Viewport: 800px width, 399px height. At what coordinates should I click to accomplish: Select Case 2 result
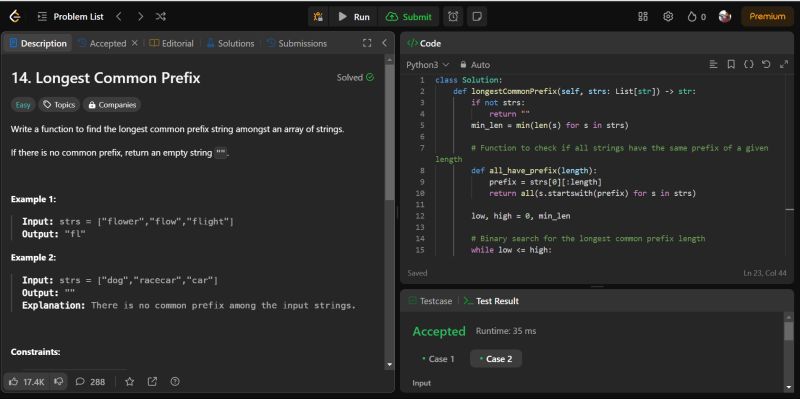[x=496, y=359]
